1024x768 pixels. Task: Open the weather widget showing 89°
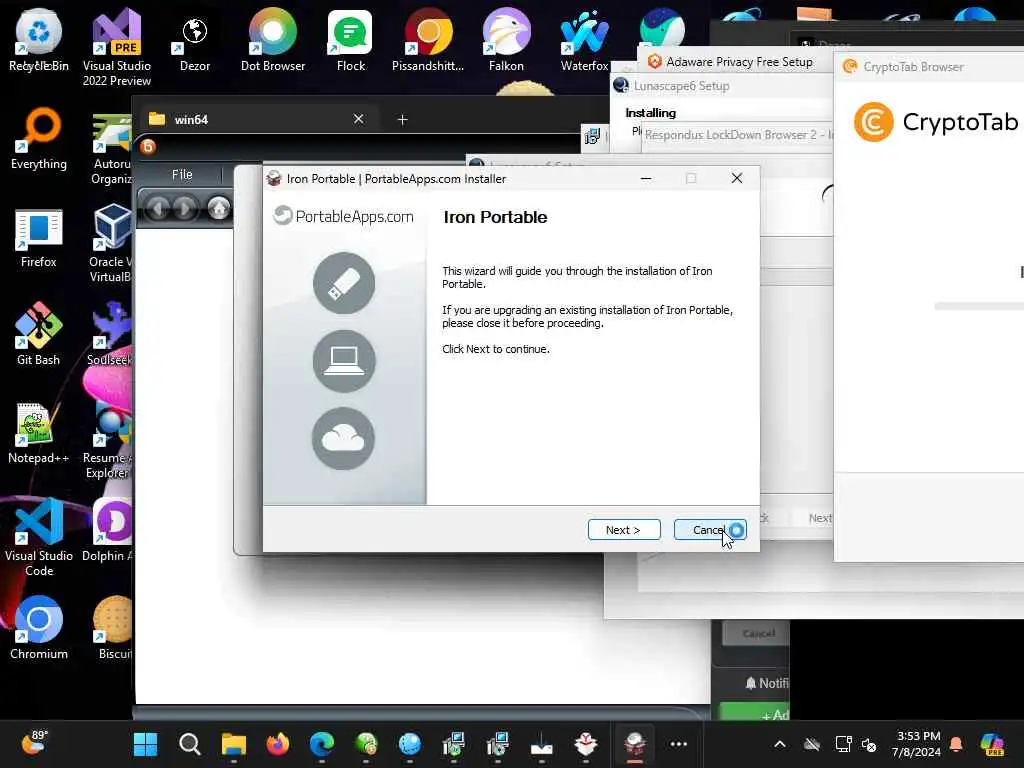(34, 743)
